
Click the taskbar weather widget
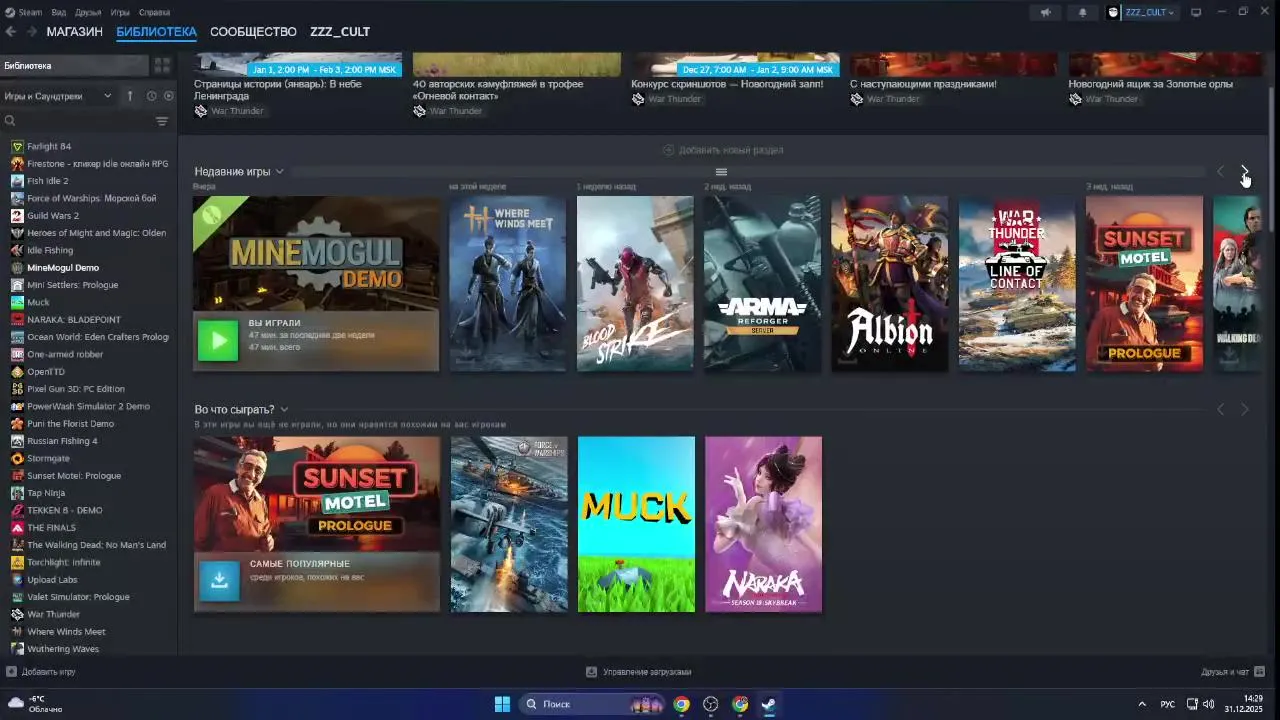click(x=35, y=704)
